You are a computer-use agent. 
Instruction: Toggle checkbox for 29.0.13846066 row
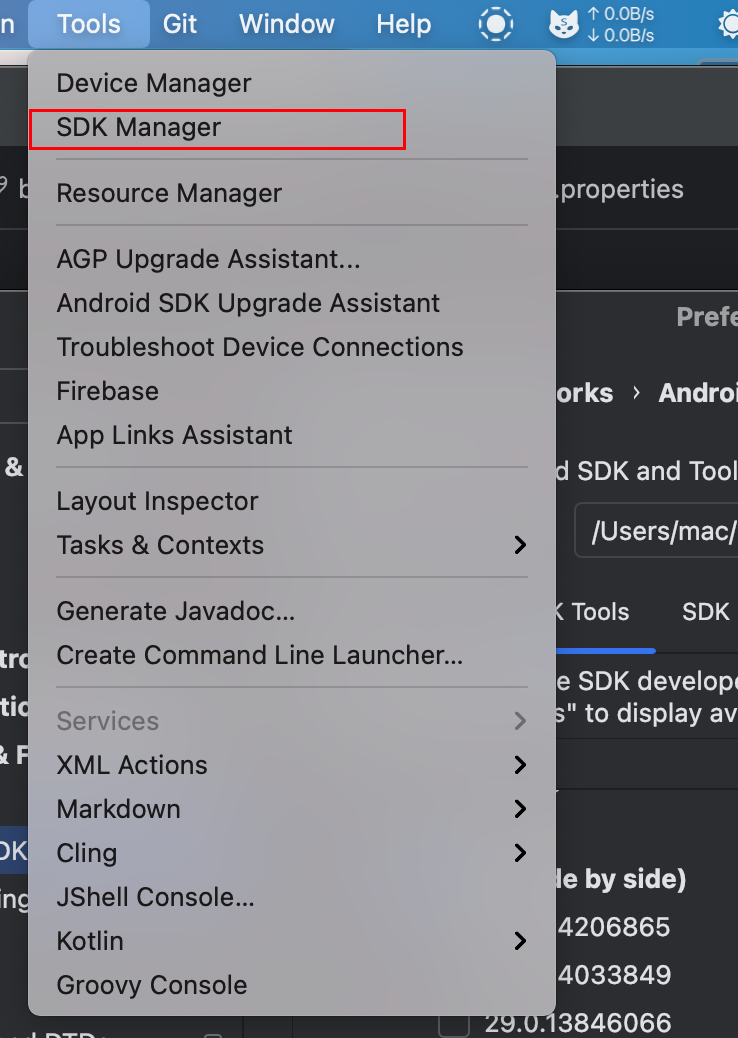click(x=454, y=1023)
